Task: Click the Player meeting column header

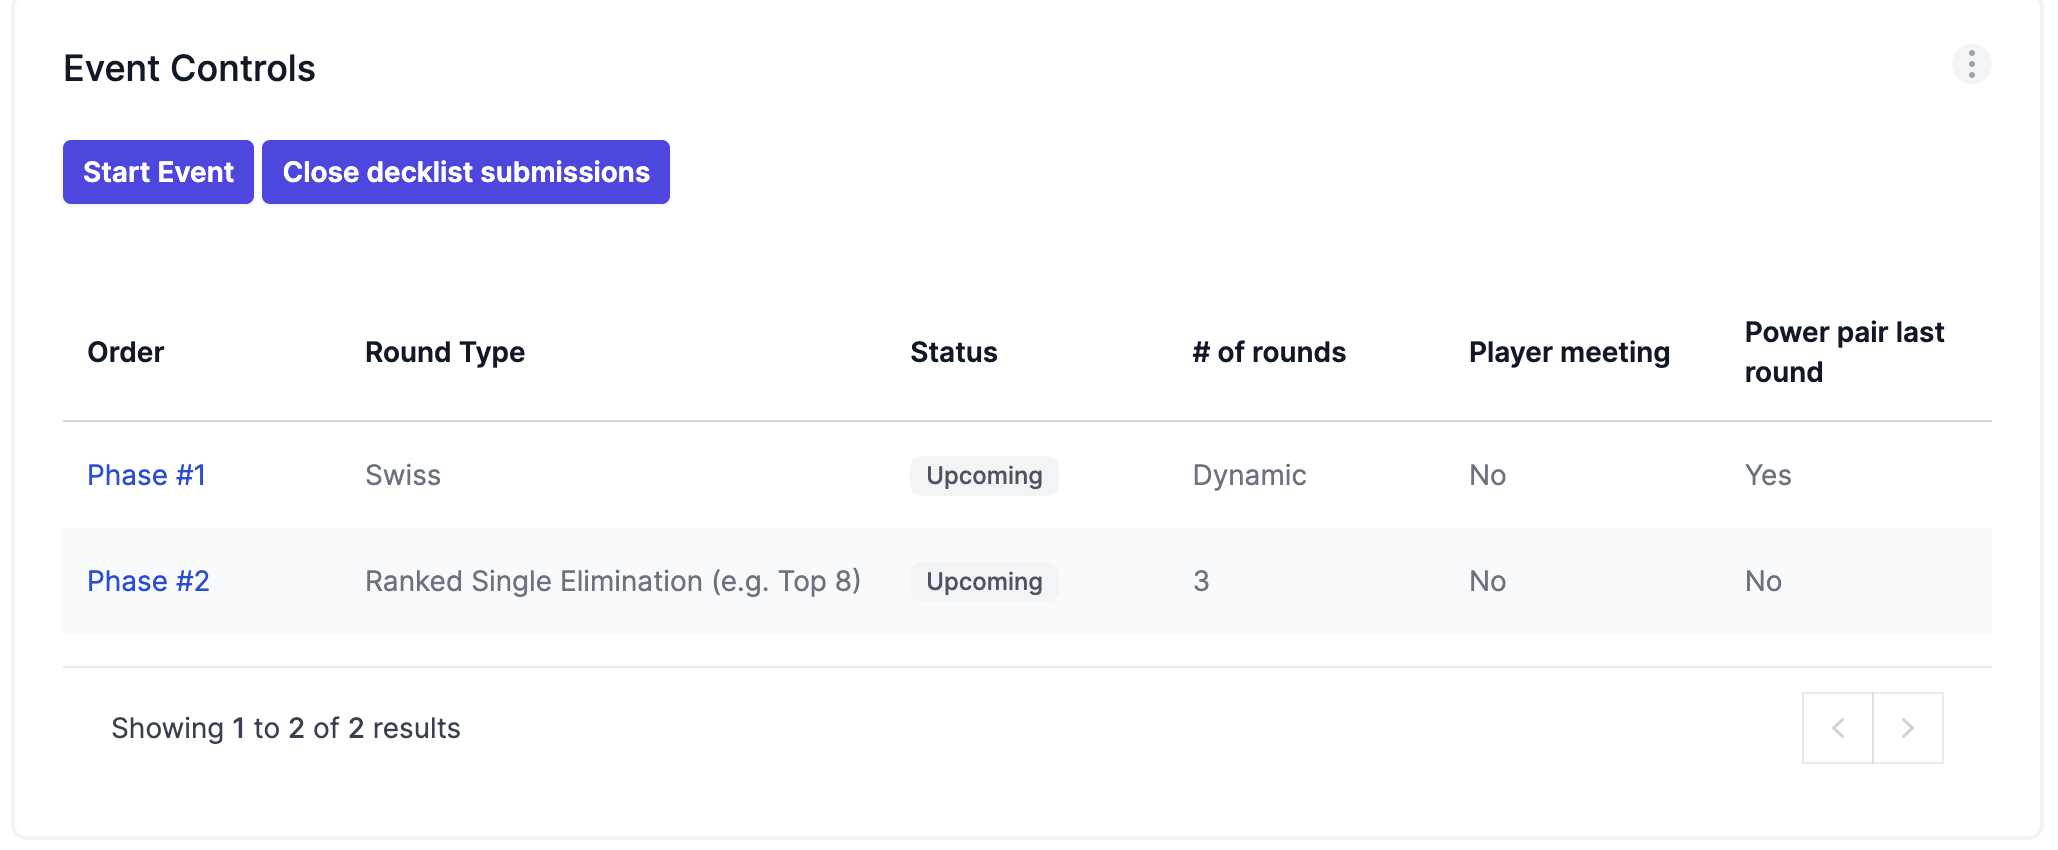Action: (x=1569, y=352)
